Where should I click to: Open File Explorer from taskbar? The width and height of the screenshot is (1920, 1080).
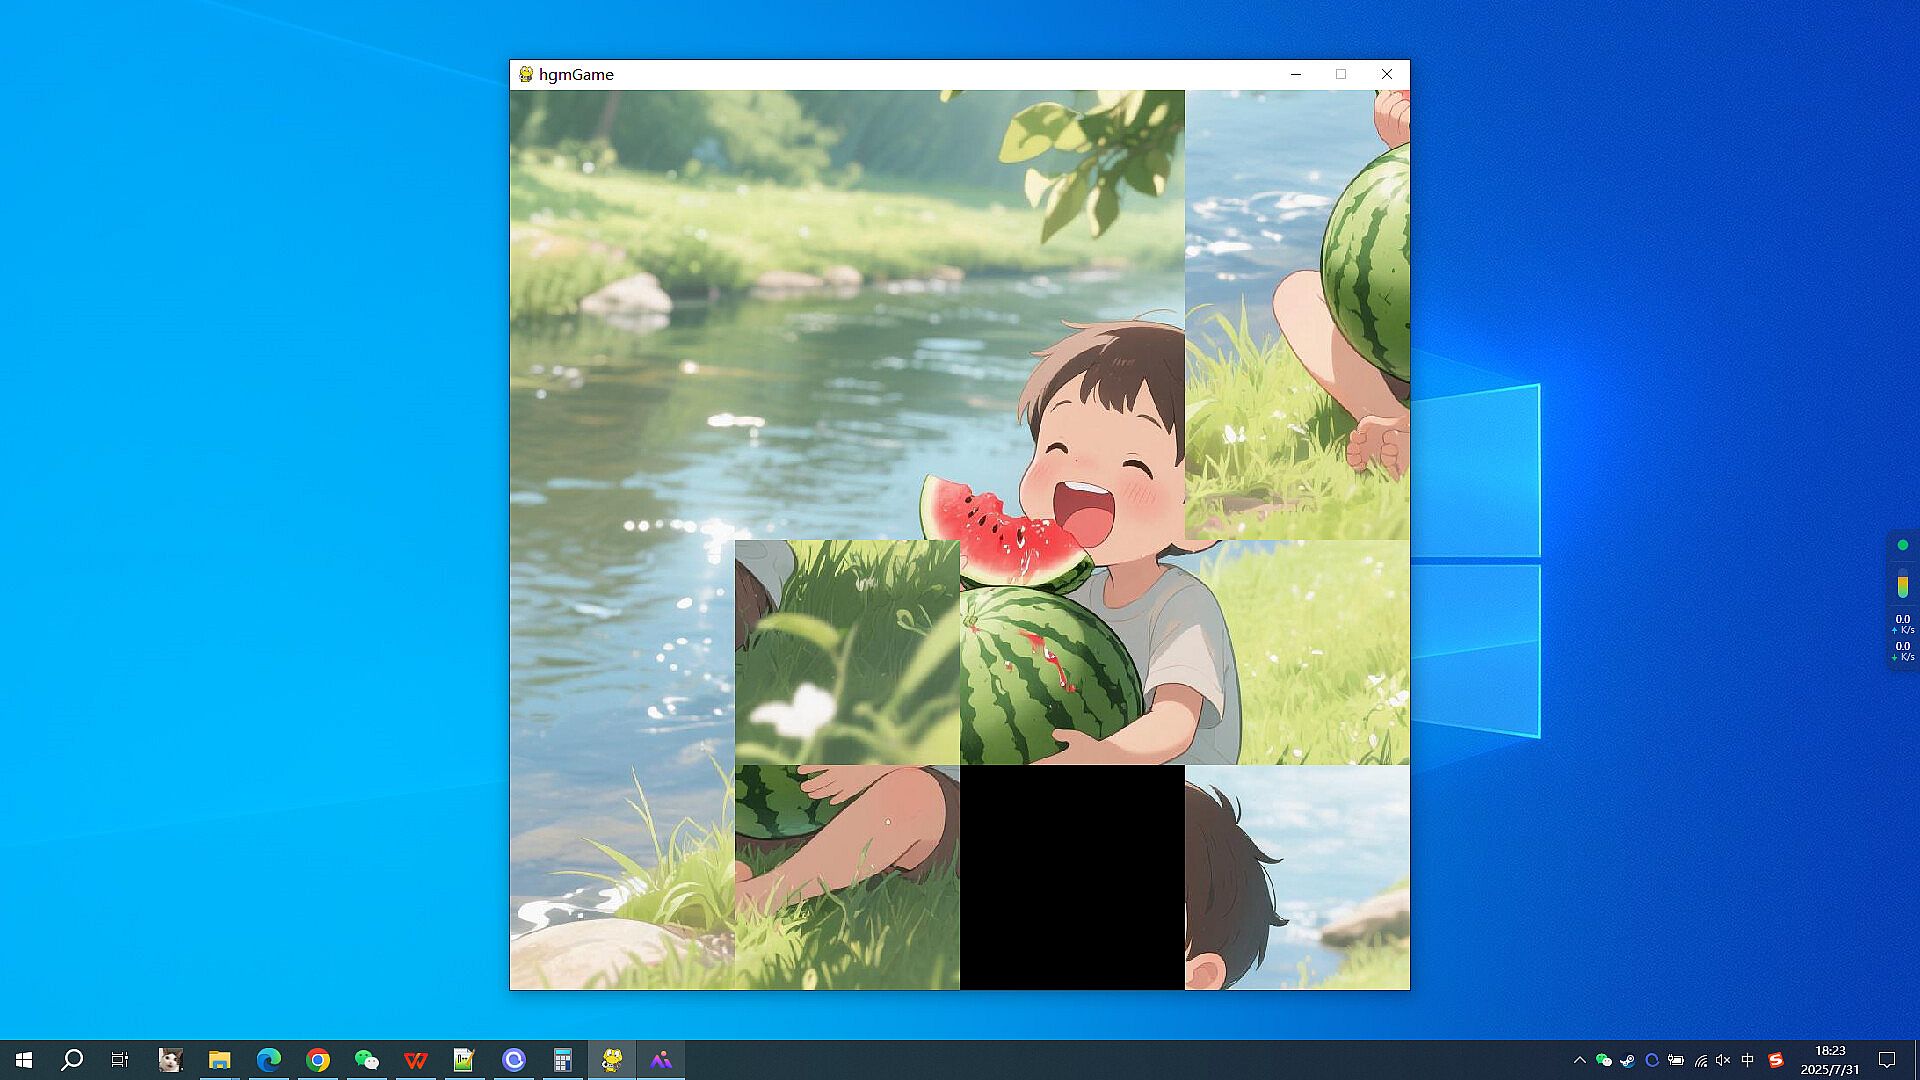point(219,1060)
